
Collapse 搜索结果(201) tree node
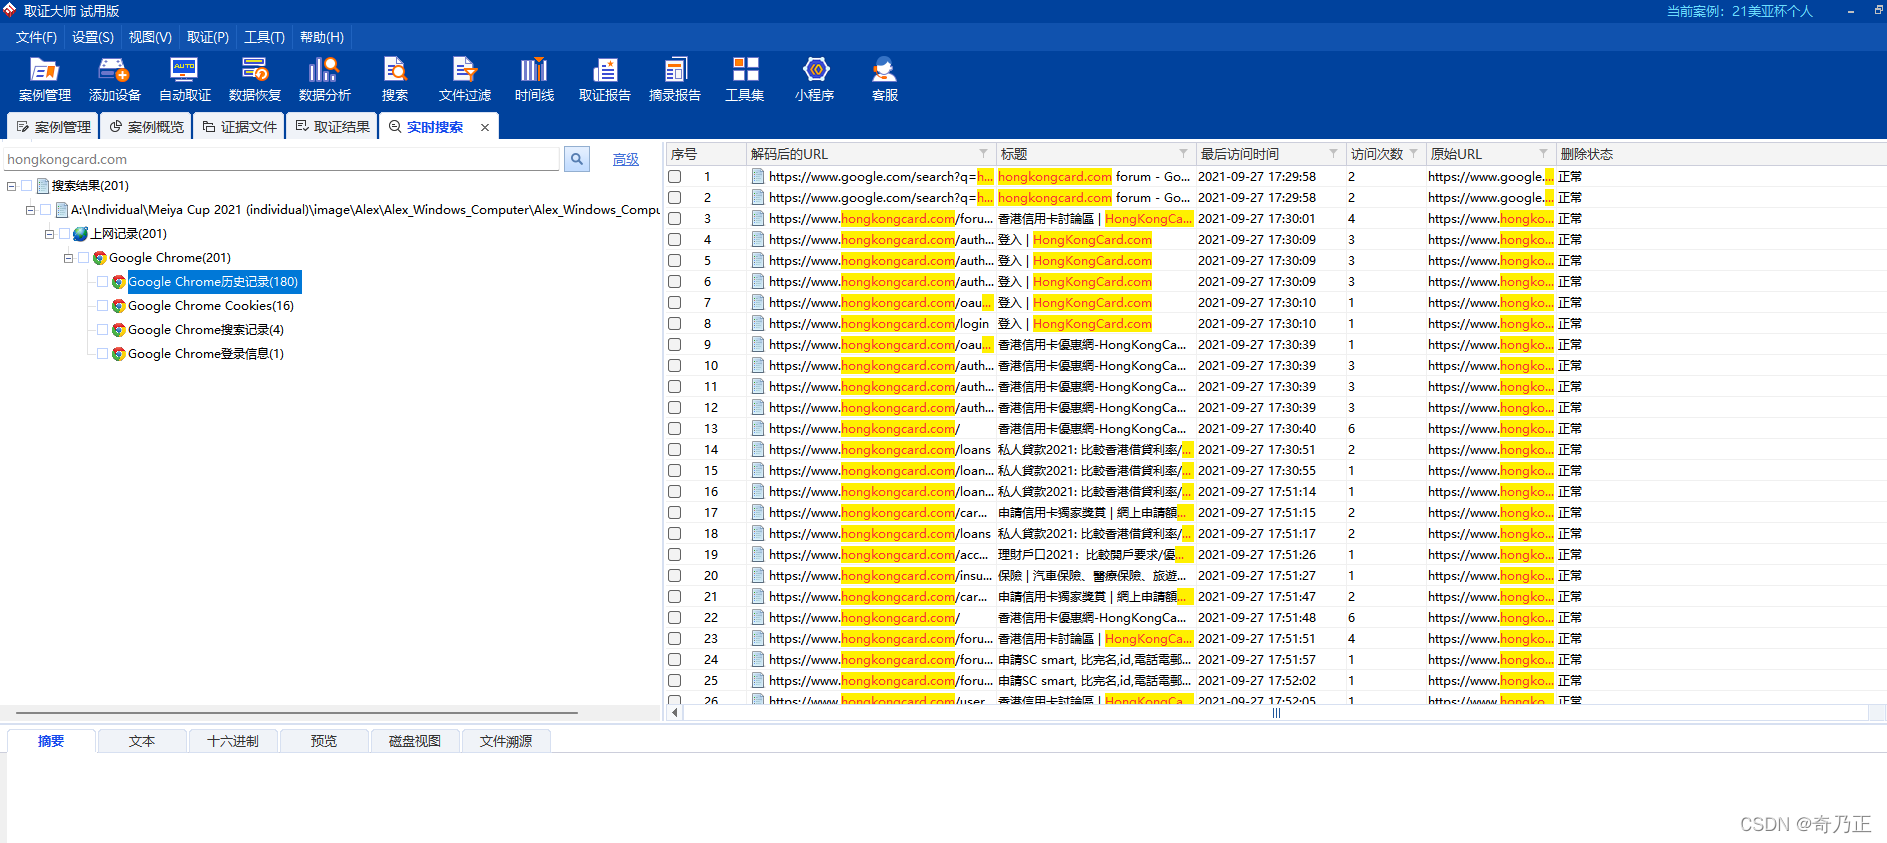pyautogui.click(x=11, y=186)
